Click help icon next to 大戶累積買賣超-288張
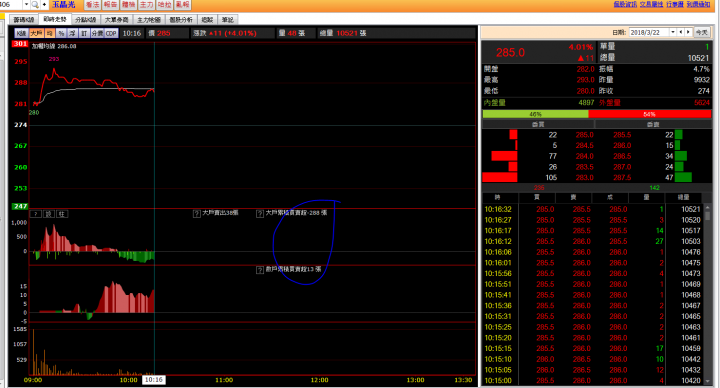This screenshot has height=388, width=720. [x=260, y=214]
